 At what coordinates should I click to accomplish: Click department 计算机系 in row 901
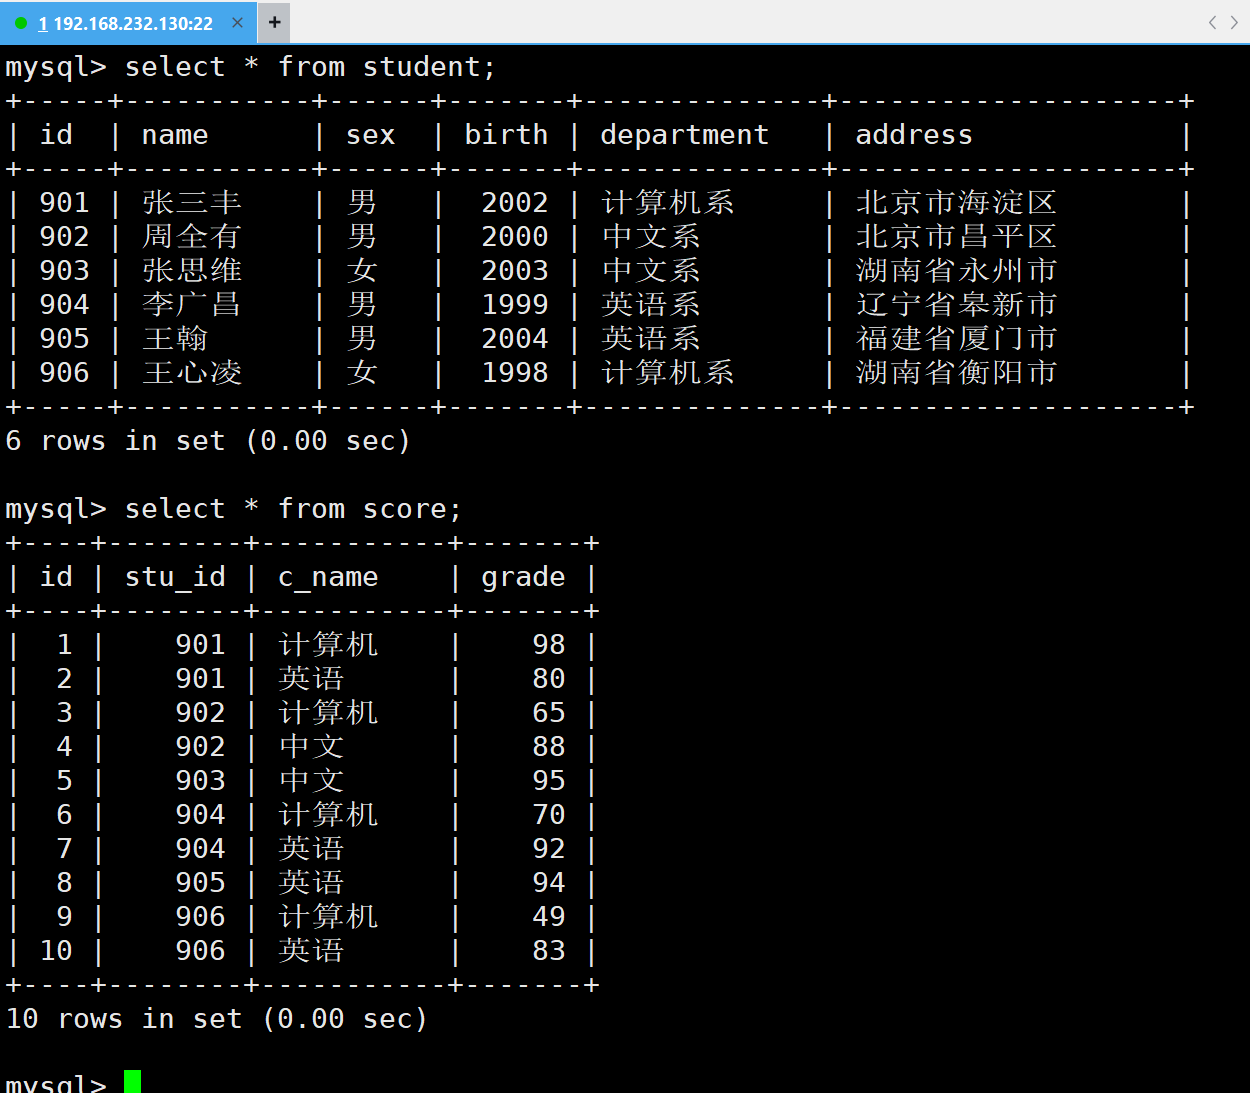667,202
